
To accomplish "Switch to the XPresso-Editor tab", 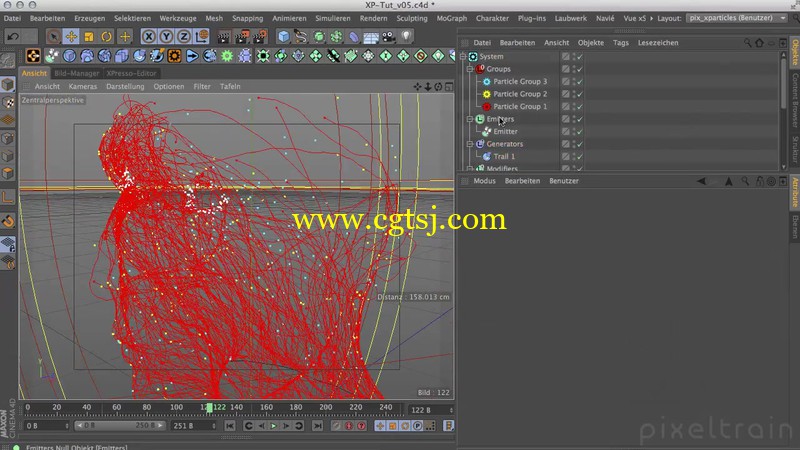I will (x=131, y=73).
